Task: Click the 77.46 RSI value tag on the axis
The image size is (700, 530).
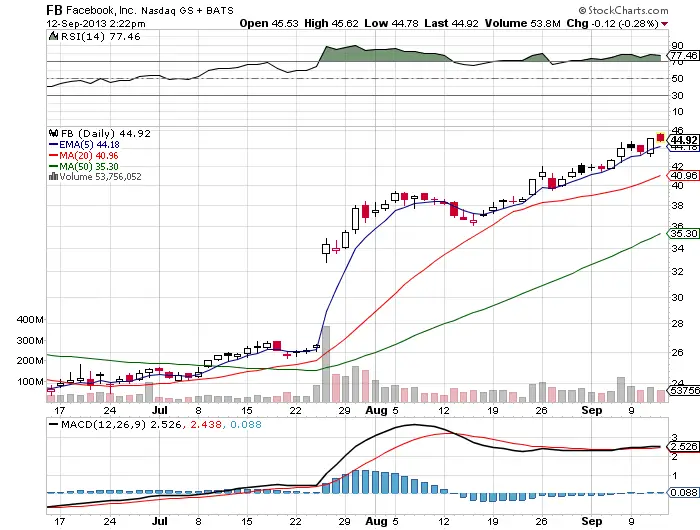Action: click(683, 55)
